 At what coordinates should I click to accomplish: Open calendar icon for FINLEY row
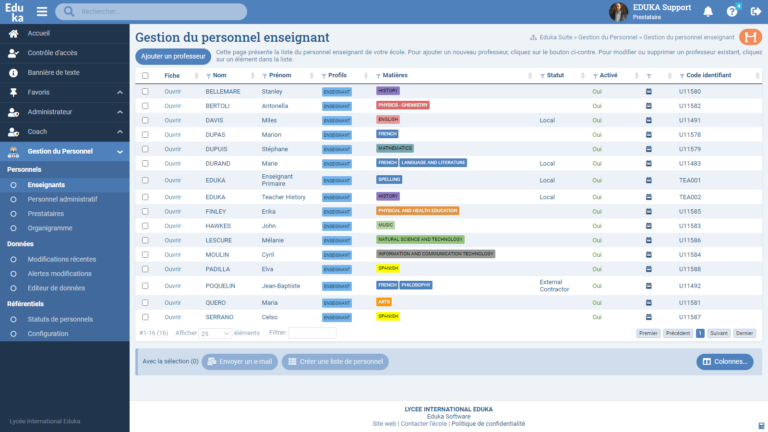click(x=648, y=212)
